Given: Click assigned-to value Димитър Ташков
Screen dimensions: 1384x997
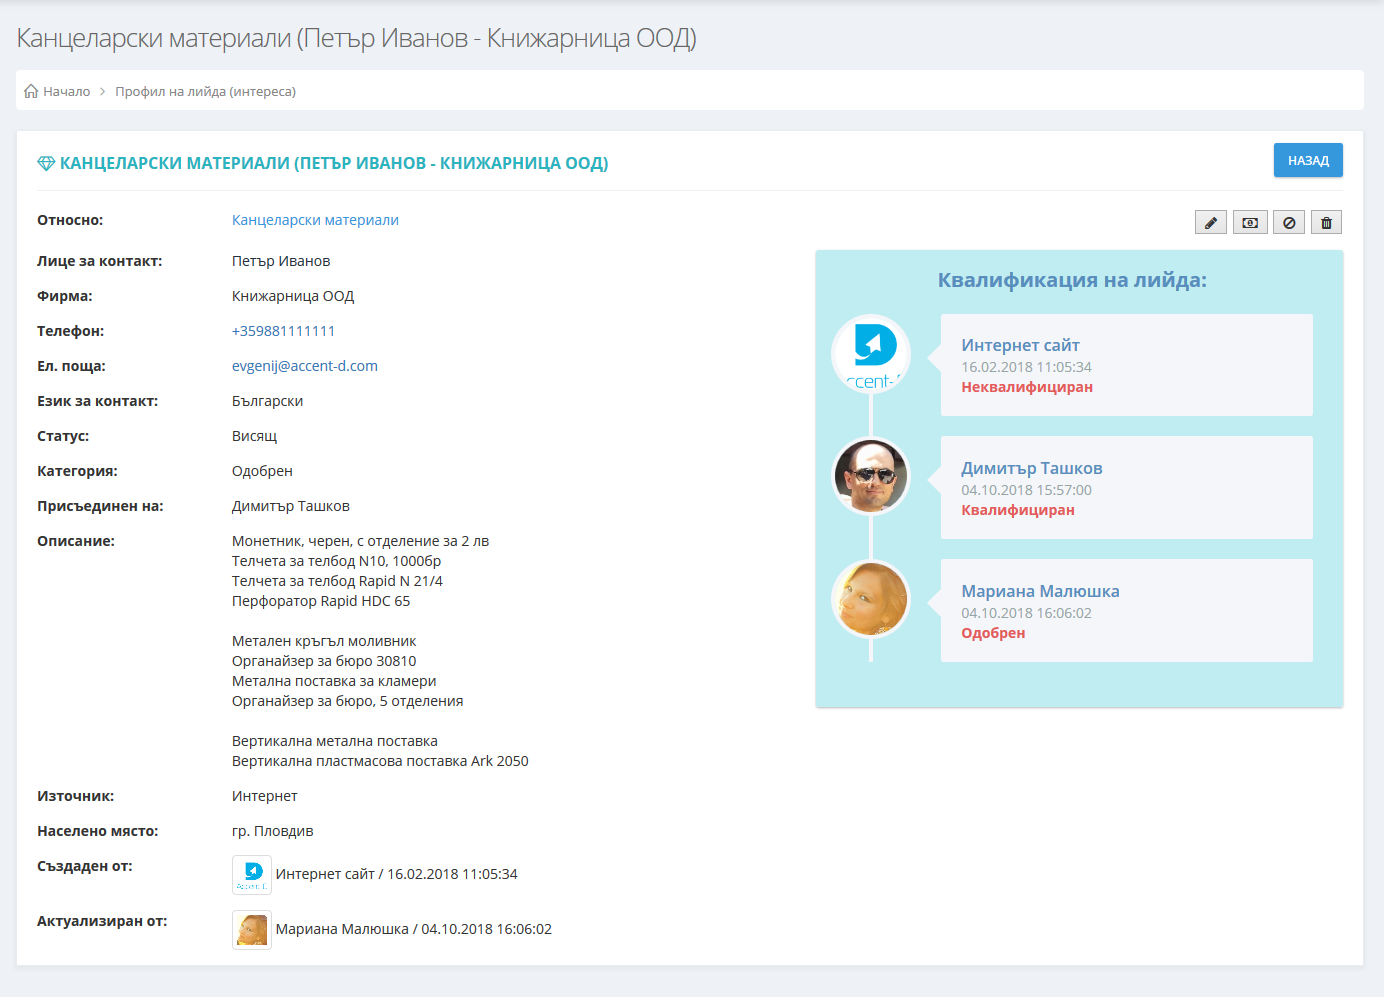Looking at the screenshot, I should [291, 506].
